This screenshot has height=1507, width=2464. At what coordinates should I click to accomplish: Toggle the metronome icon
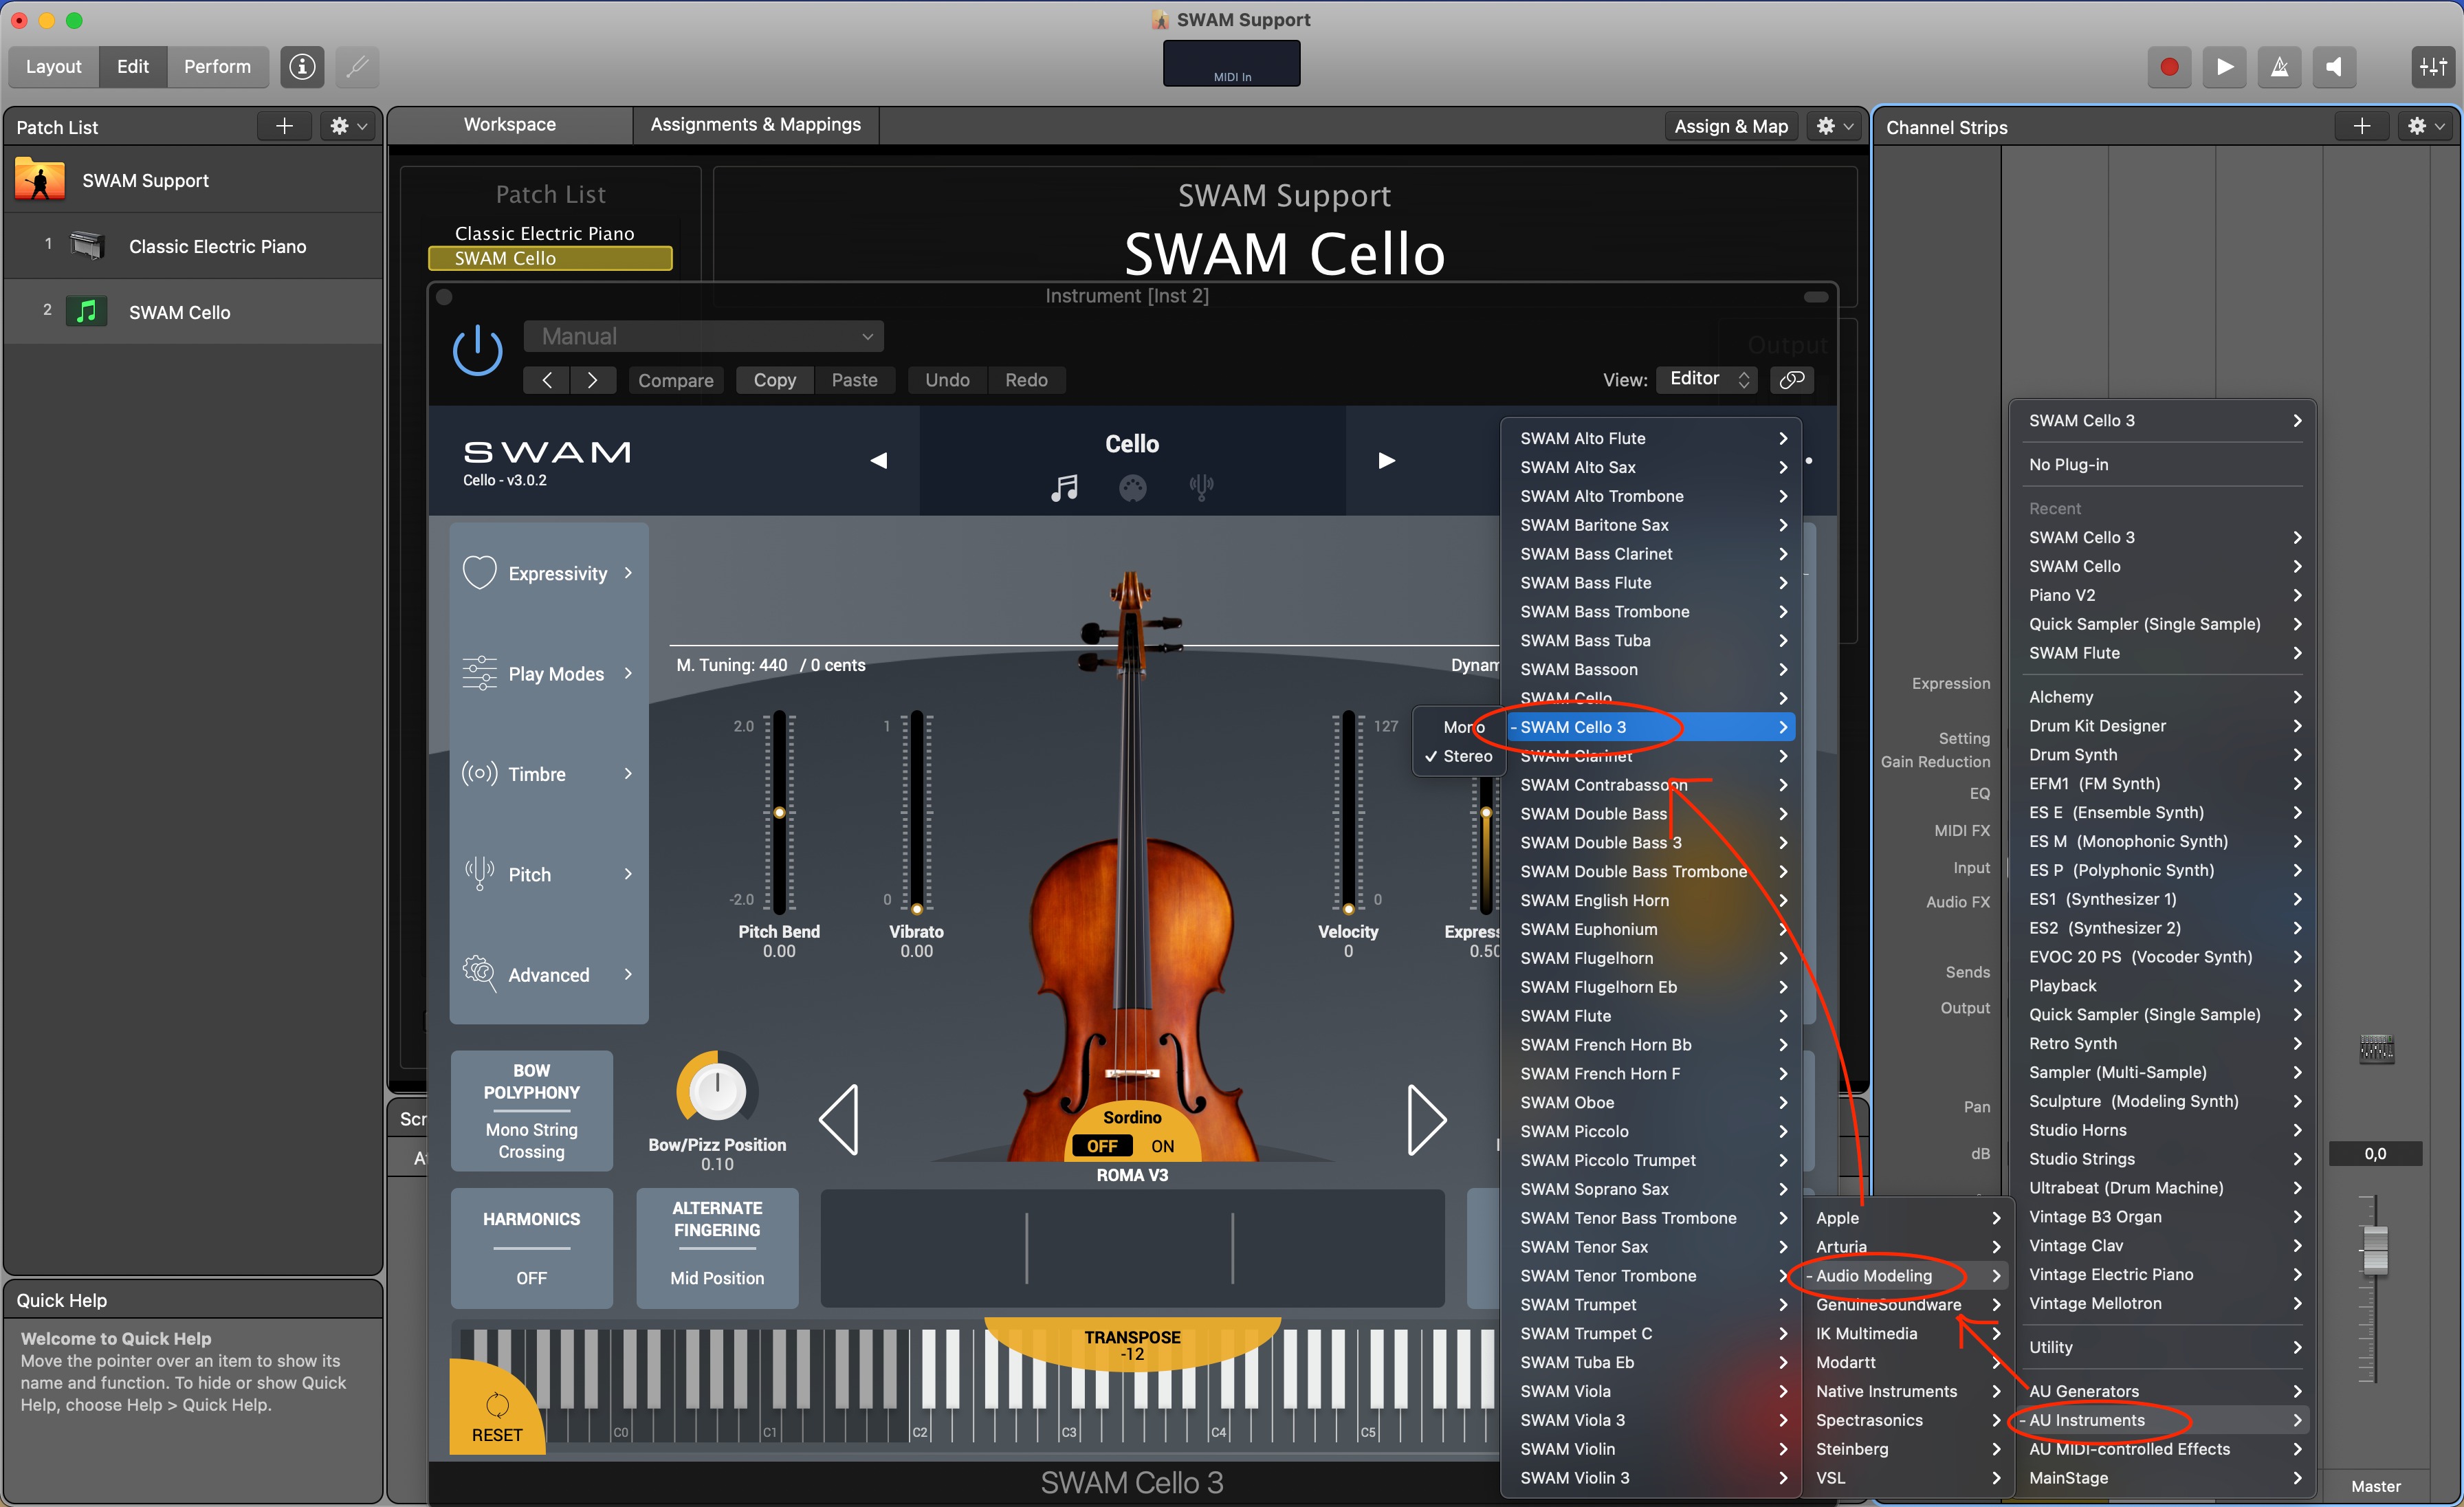pos(2279,67)
